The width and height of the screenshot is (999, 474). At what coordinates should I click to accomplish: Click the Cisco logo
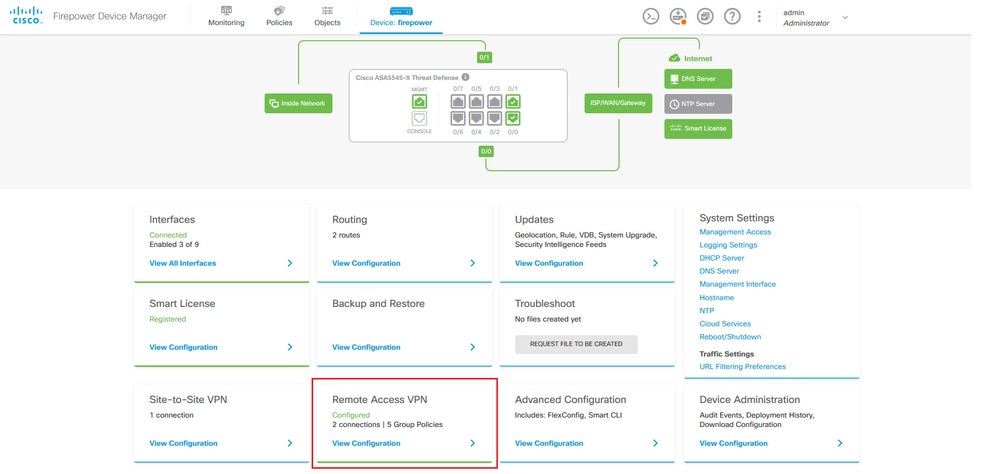point(26,16)
